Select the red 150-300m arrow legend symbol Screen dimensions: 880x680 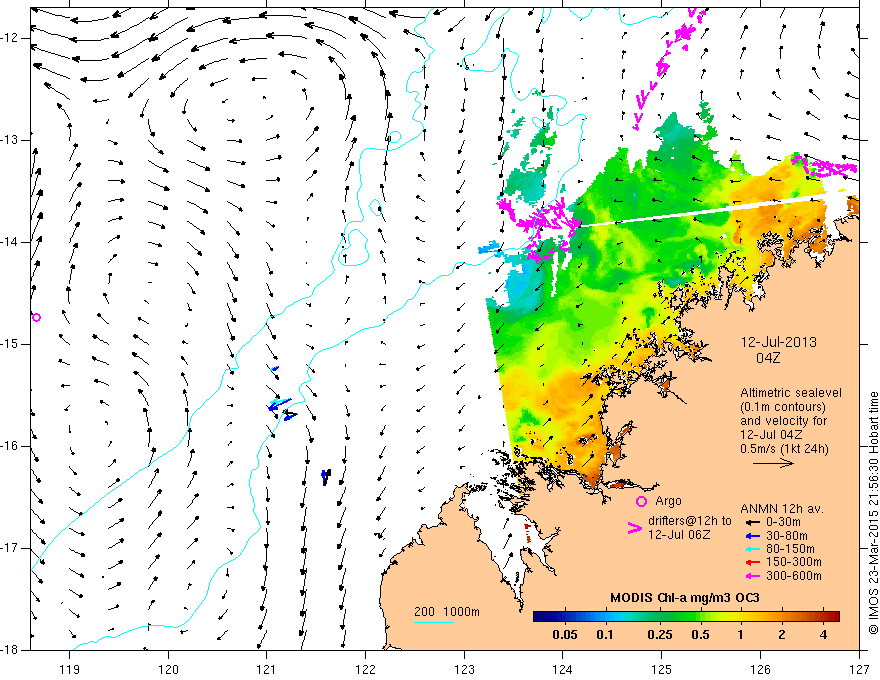pos(753,562)
